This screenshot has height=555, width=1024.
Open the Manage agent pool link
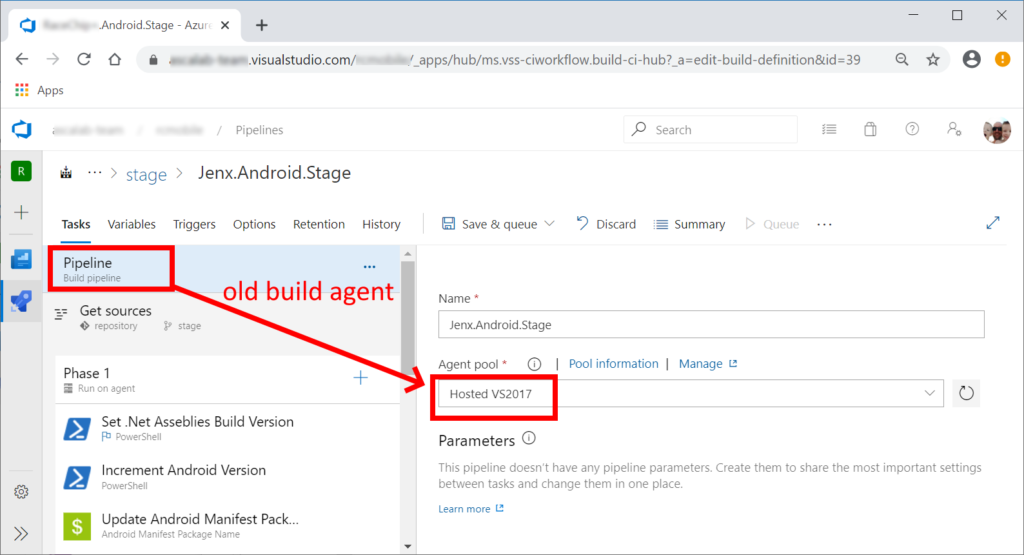coord(708,364)
